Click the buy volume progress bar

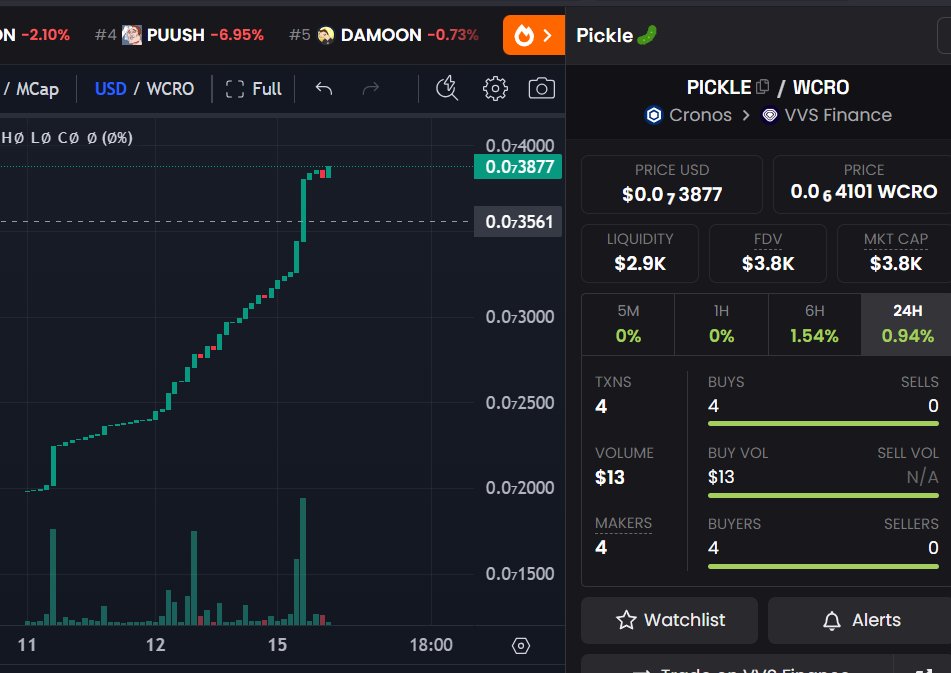tap(823, 495)
